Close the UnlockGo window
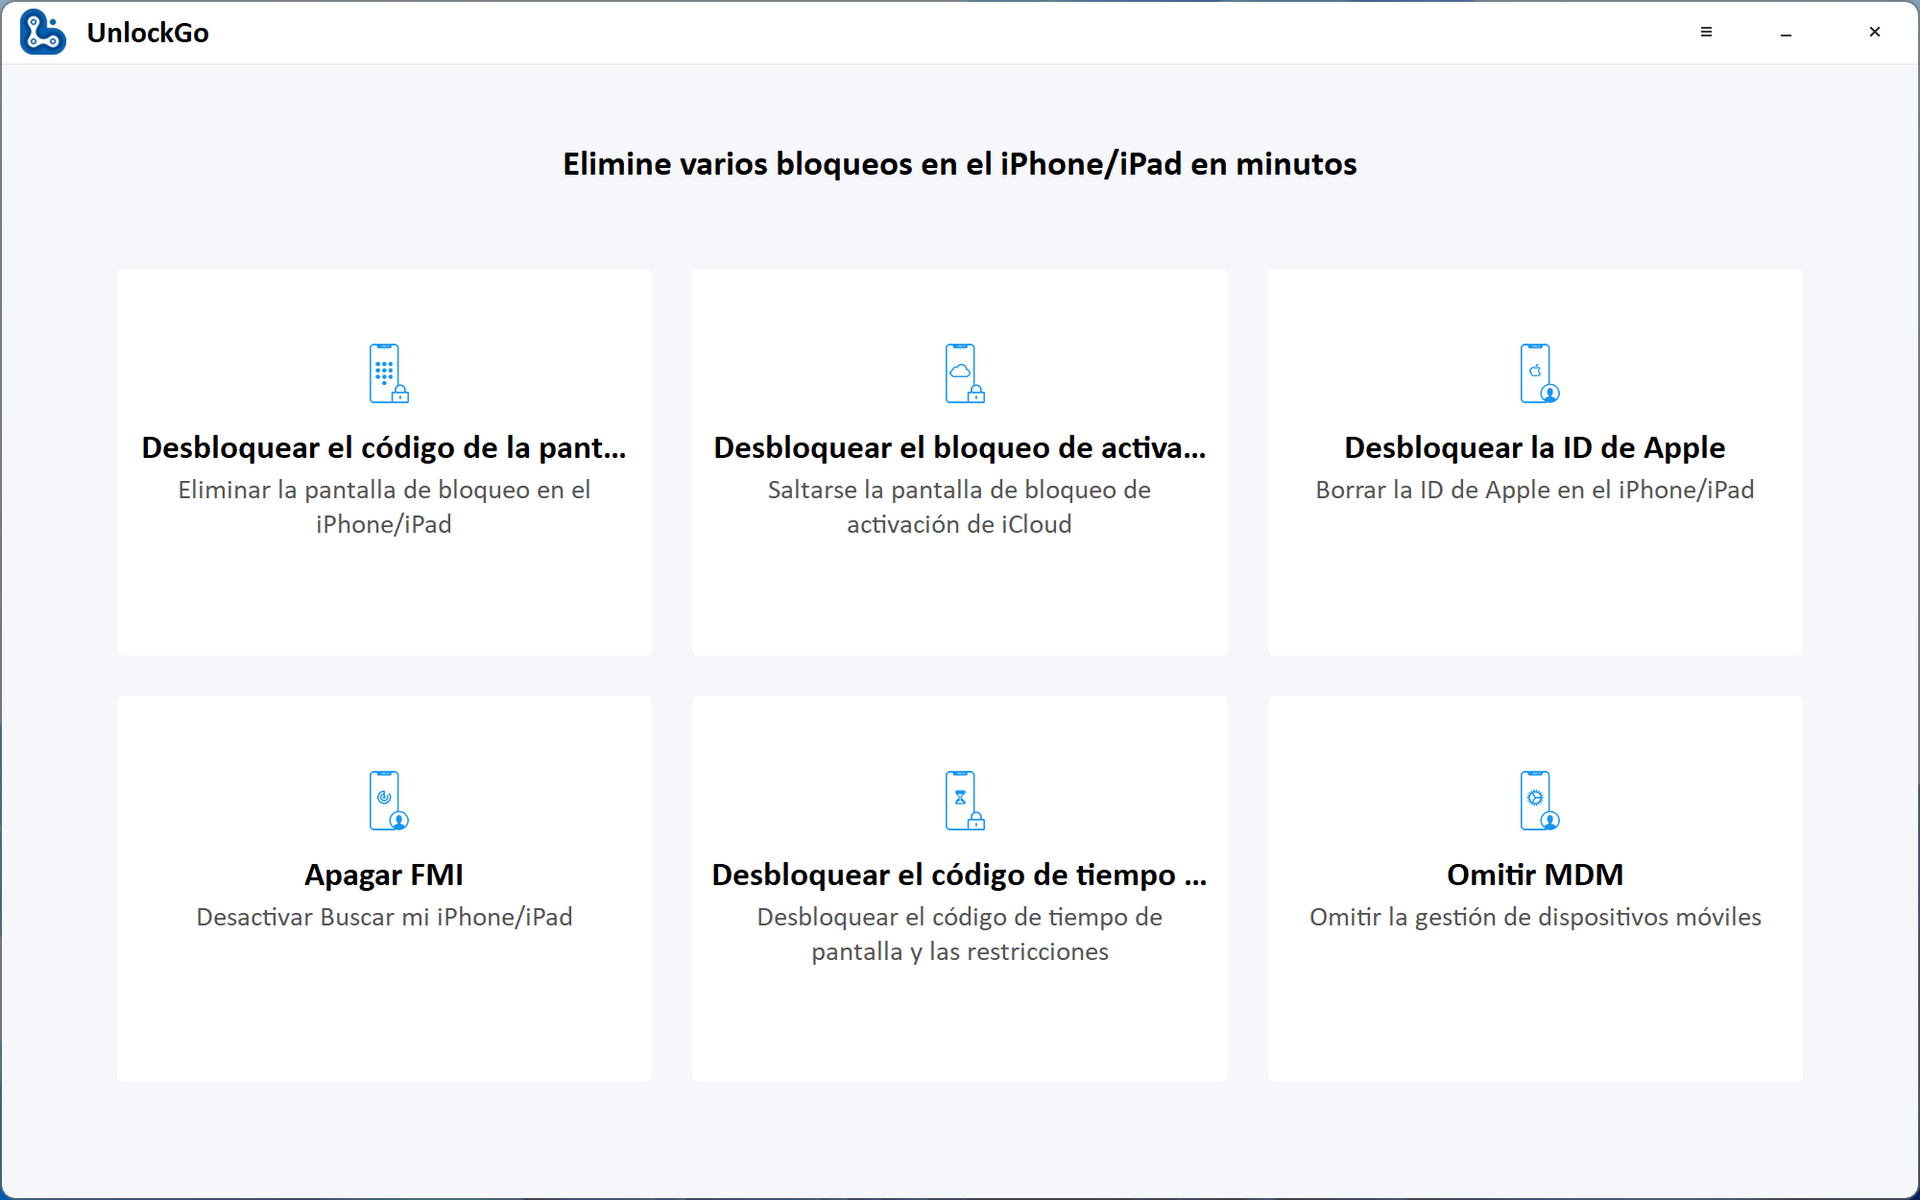 [x=1874, y=32]
